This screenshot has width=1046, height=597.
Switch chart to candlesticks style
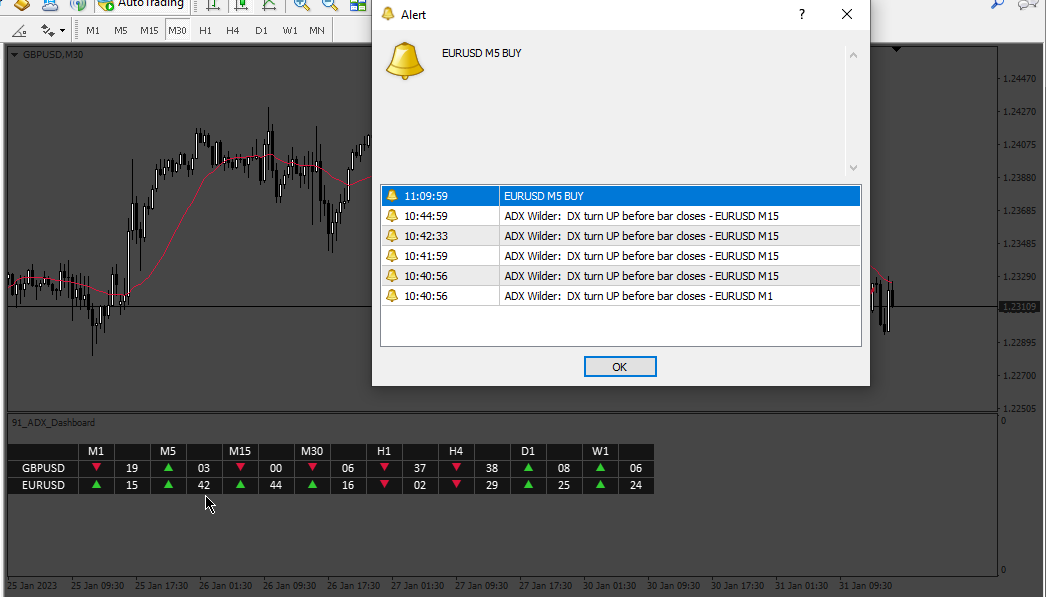(x=241, y=5)
